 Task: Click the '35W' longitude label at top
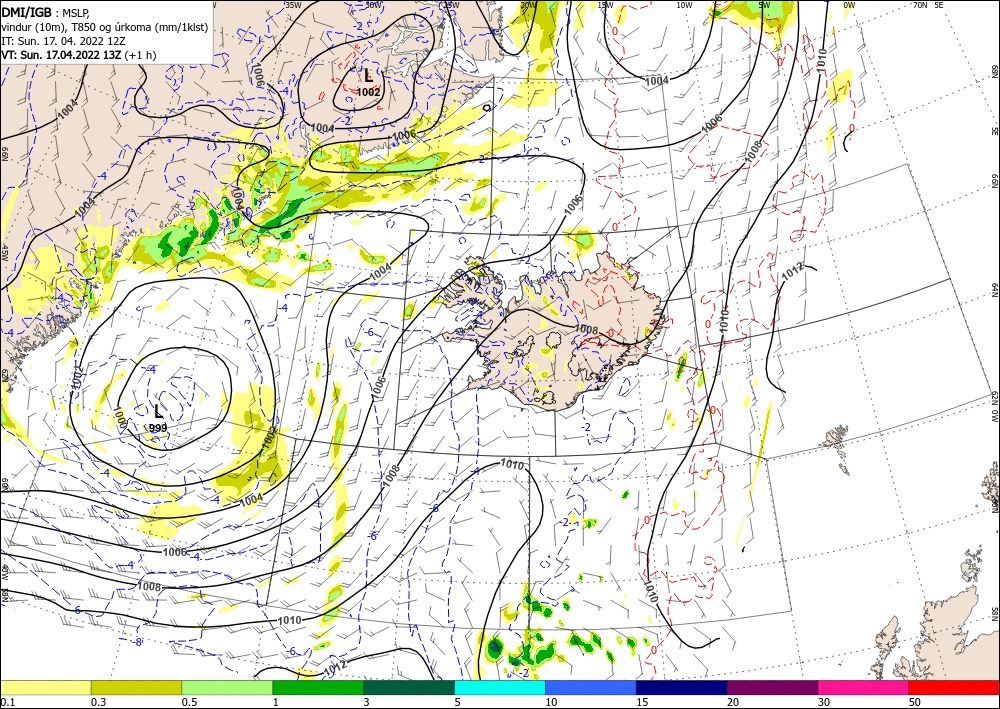(293, 4)
